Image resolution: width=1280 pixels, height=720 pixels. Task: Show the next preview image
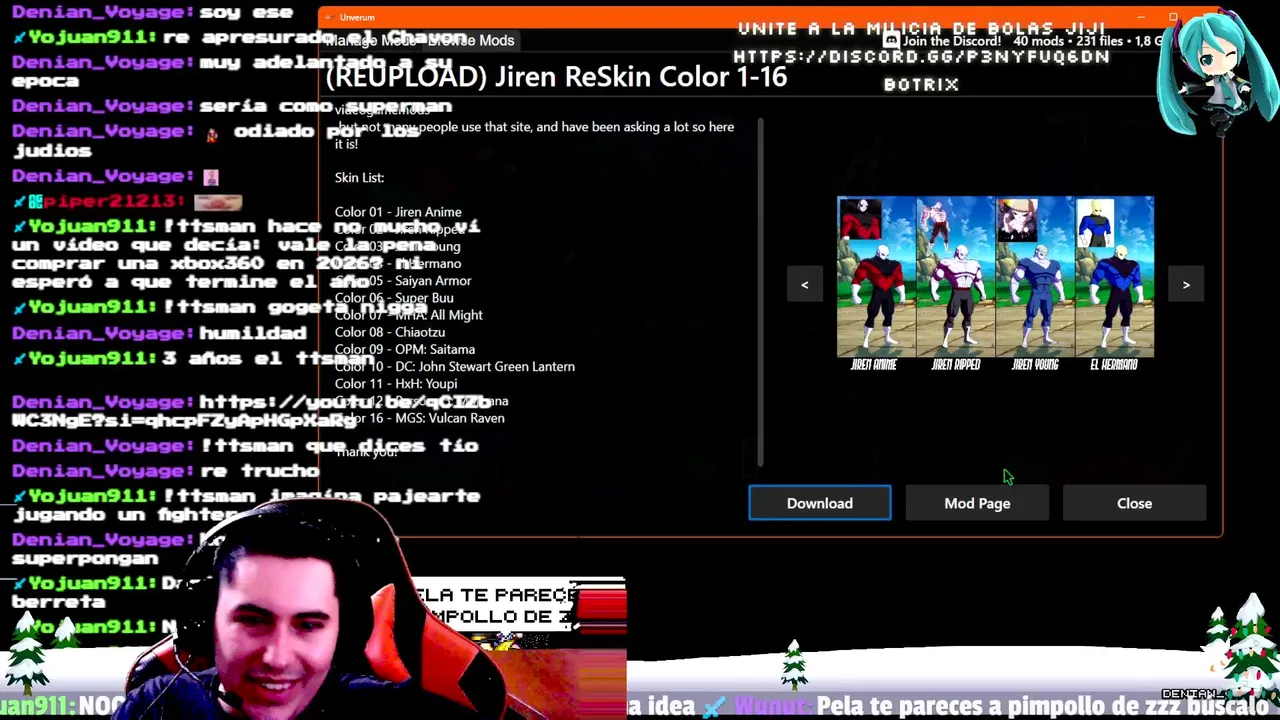pos(1186,285)
